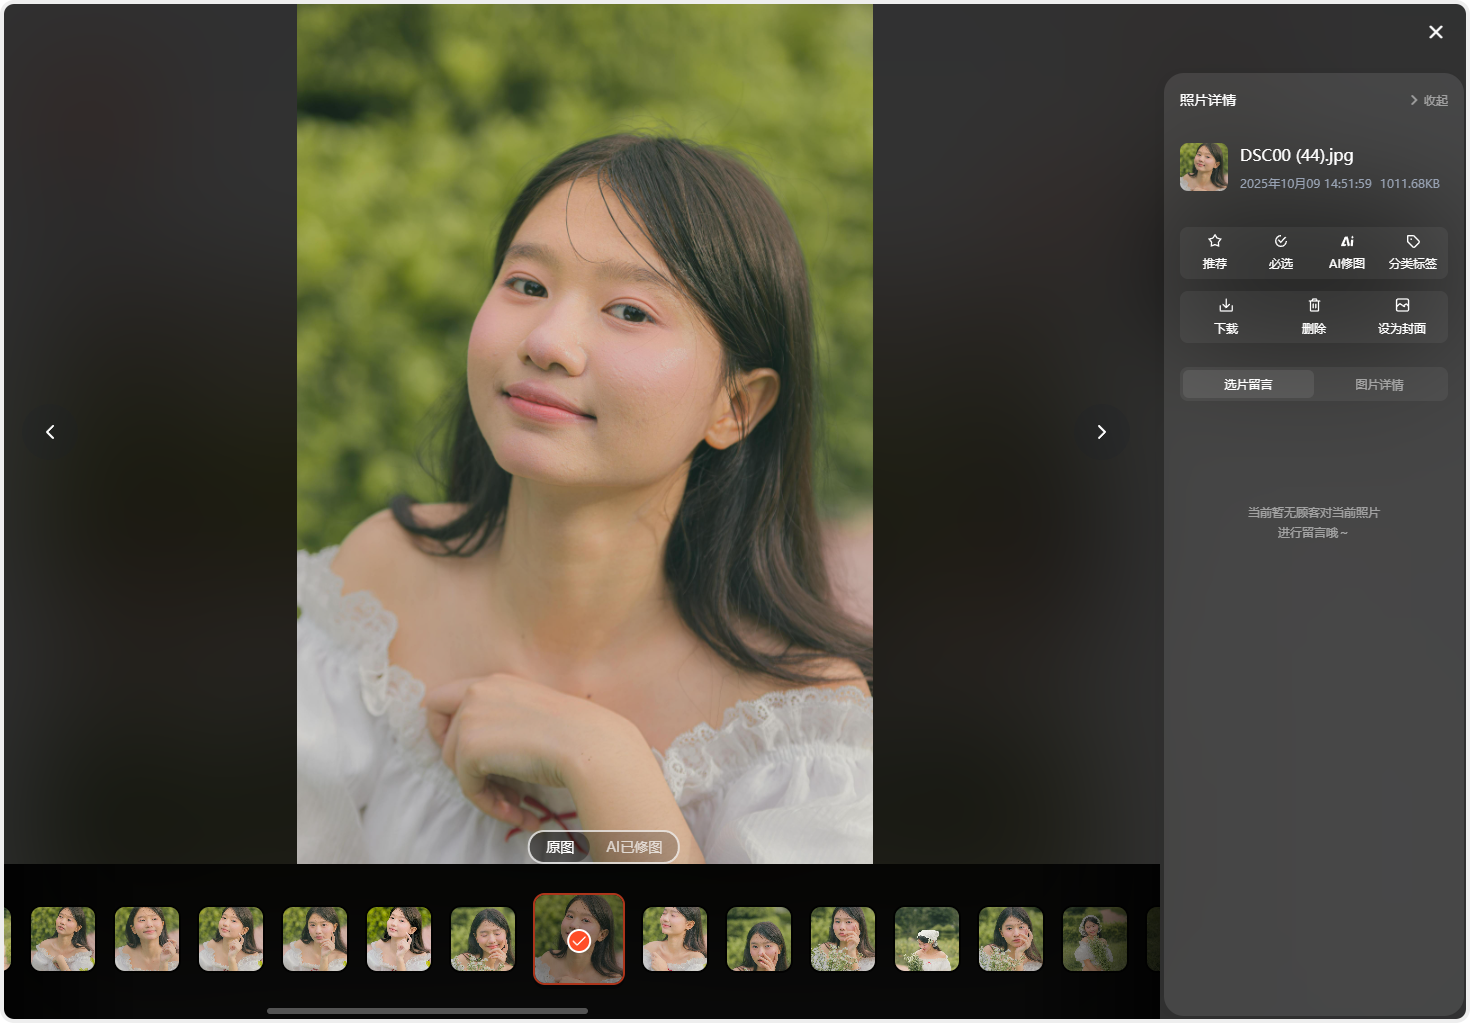Select the first thumbnail in the filmstrip
This screenshot has width=1470, height=1023.
[63, 939]
